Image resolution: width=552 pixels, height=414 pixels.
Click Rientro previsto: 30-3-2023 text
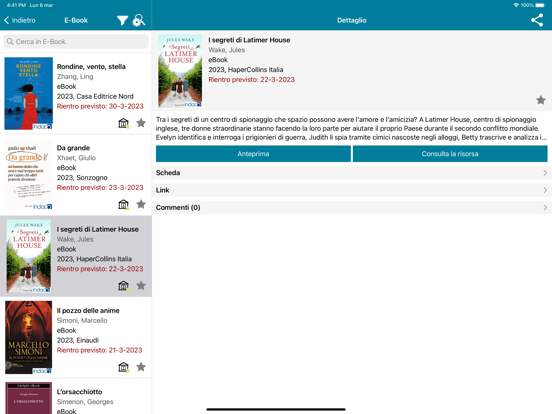click(100, 106)
